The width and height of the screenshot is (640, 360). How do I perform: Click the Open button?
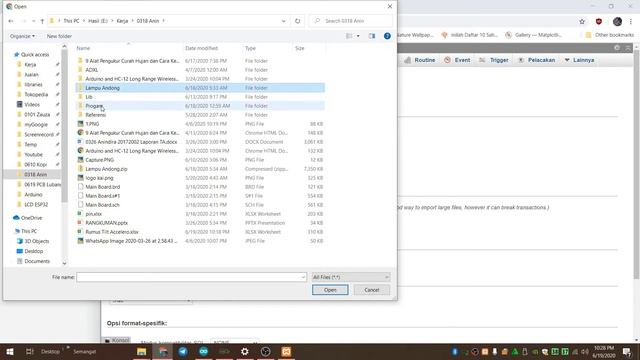[330, 290]
